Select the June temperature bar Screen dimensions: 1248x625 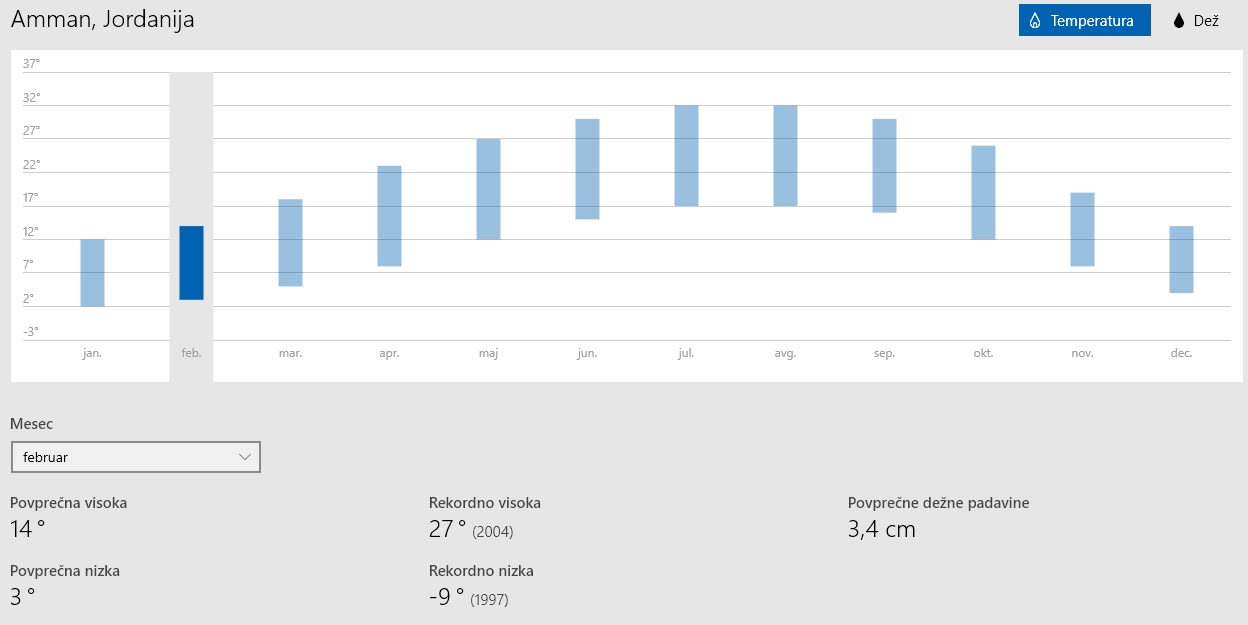pyautogui.click(x=587, y=169)
